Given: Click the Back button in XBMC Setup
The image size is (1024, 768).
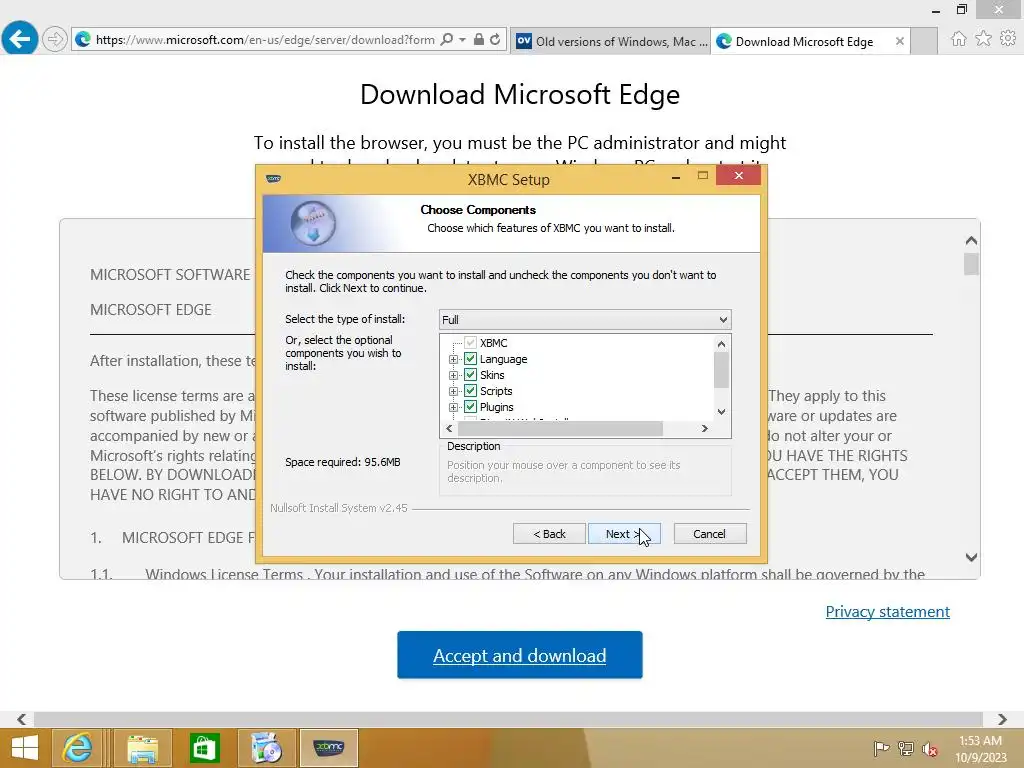Looking at the screenshot, I should [549, 534].
